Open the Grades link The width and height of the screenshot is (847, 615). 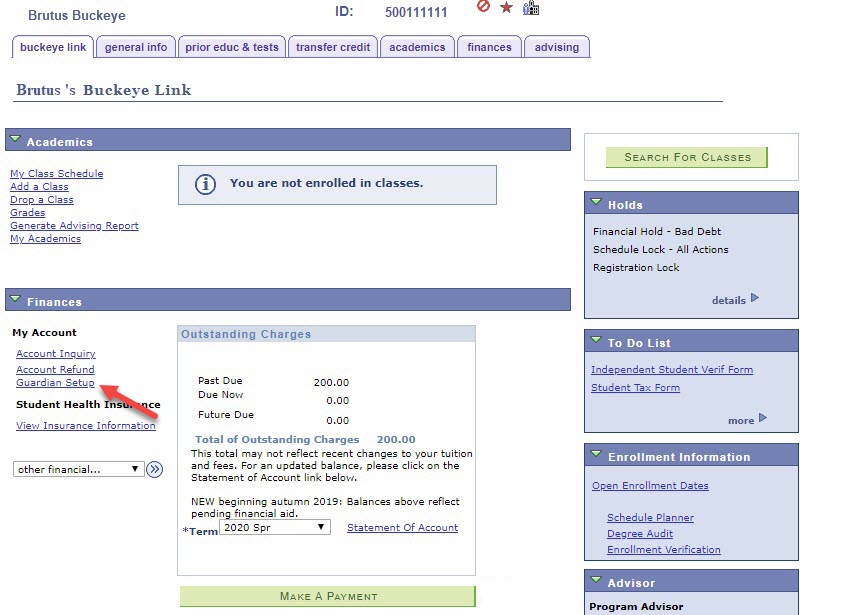point(28,212)
